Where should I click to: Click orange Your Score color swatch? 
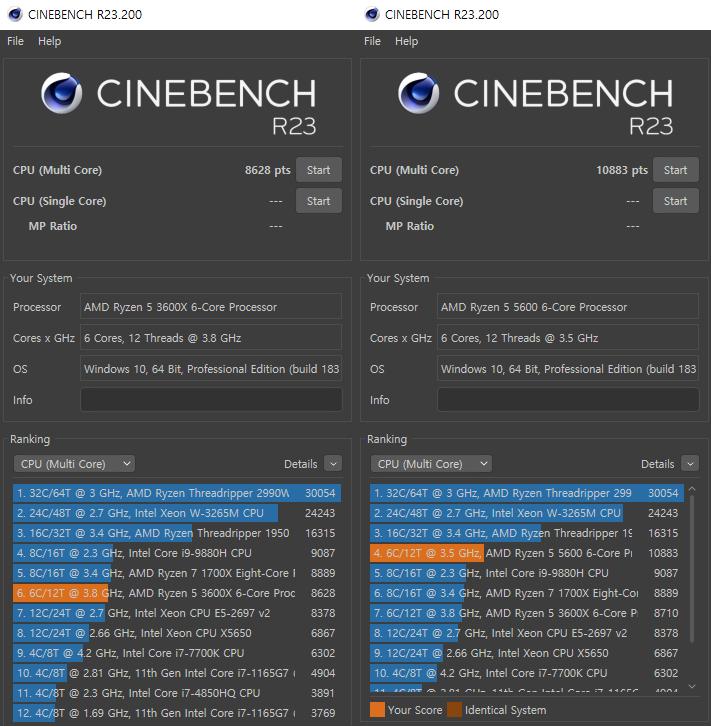tap(377, 710)
